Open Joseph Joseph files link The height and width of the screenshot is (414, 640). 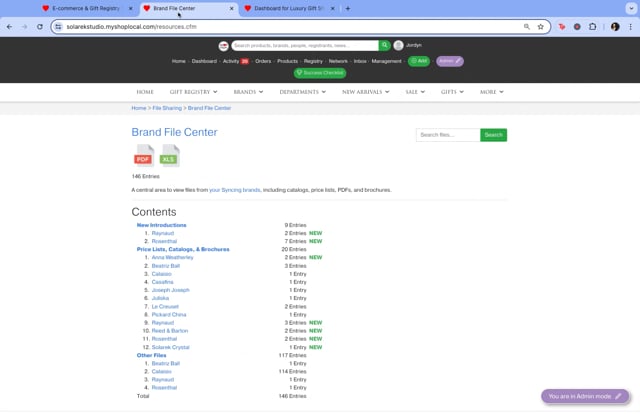point(171,290)
